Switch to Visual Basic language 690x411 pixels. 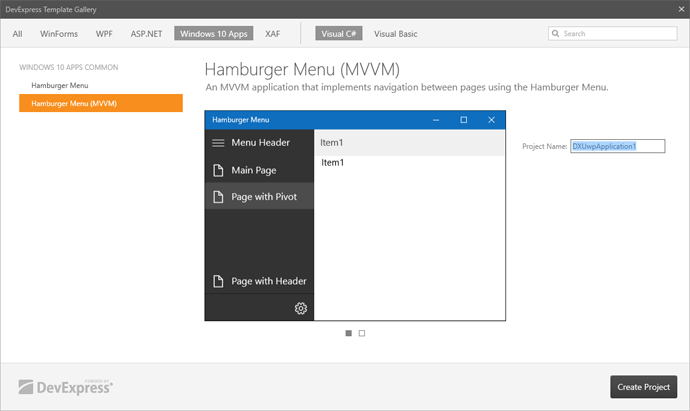coord(396,34)
